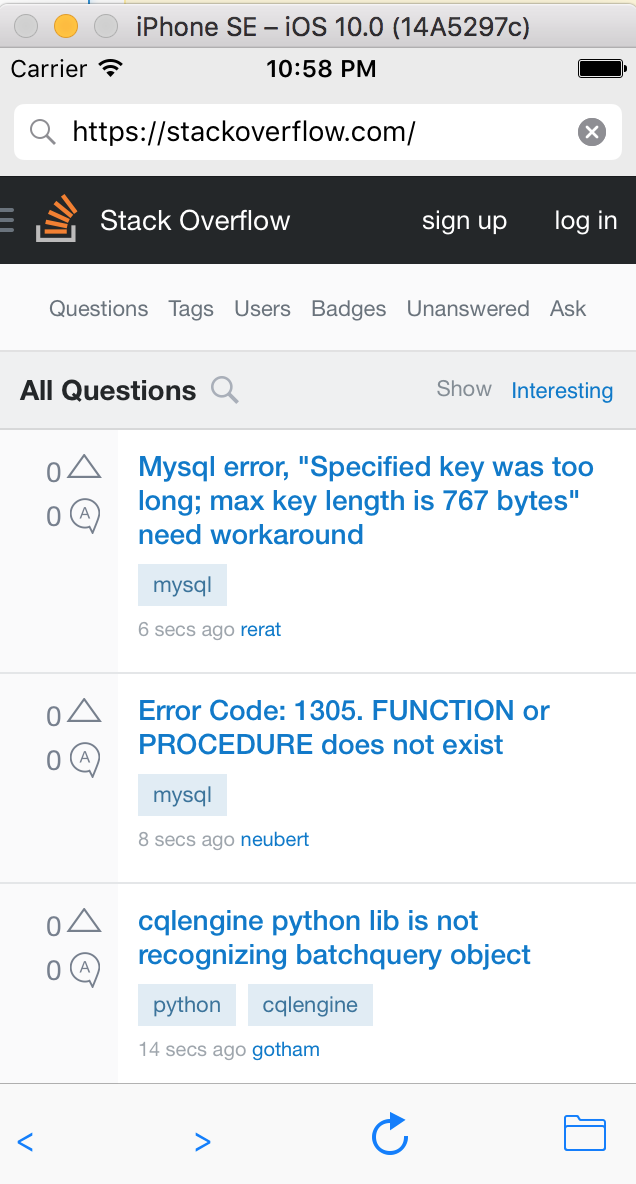
Task: Open the Interesting sort dropdown
Action: point(562,390)
